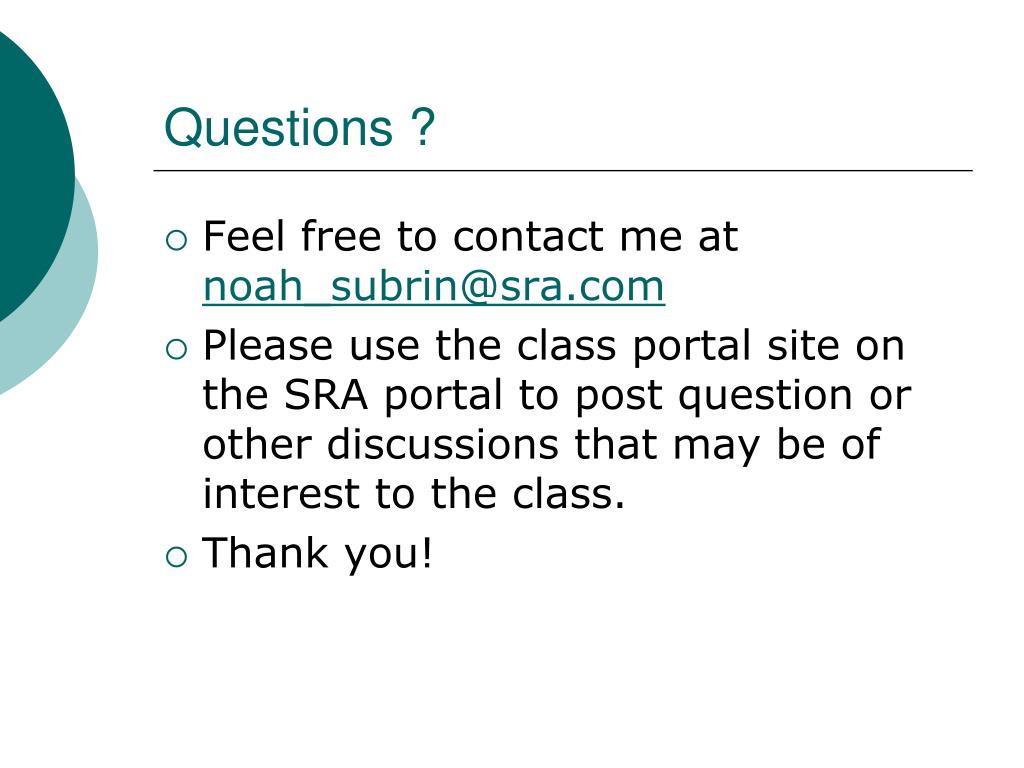Screen dimensions: 1024x768
Task: Click the question mark in the title
Action: pos(423,127)
